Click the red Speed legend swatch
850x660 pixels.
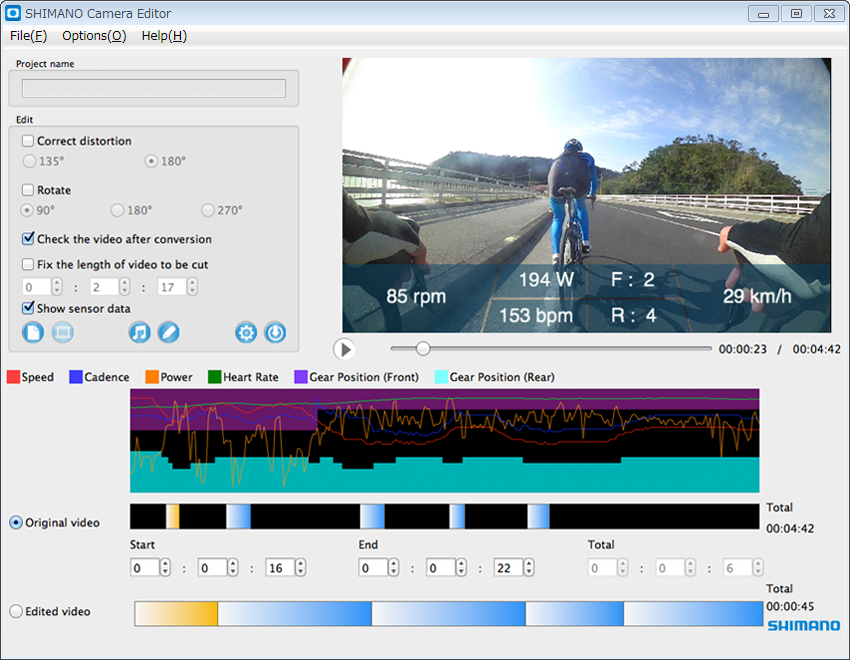coord(13,377)
